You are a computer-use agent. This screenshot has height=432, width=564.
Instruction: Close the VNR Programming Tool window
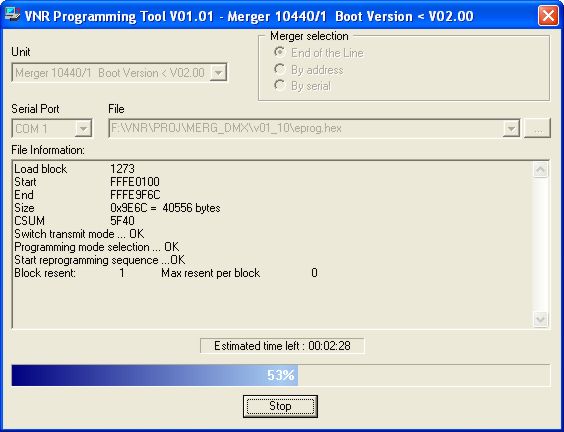pyautogui.click(x=548, y=15)
